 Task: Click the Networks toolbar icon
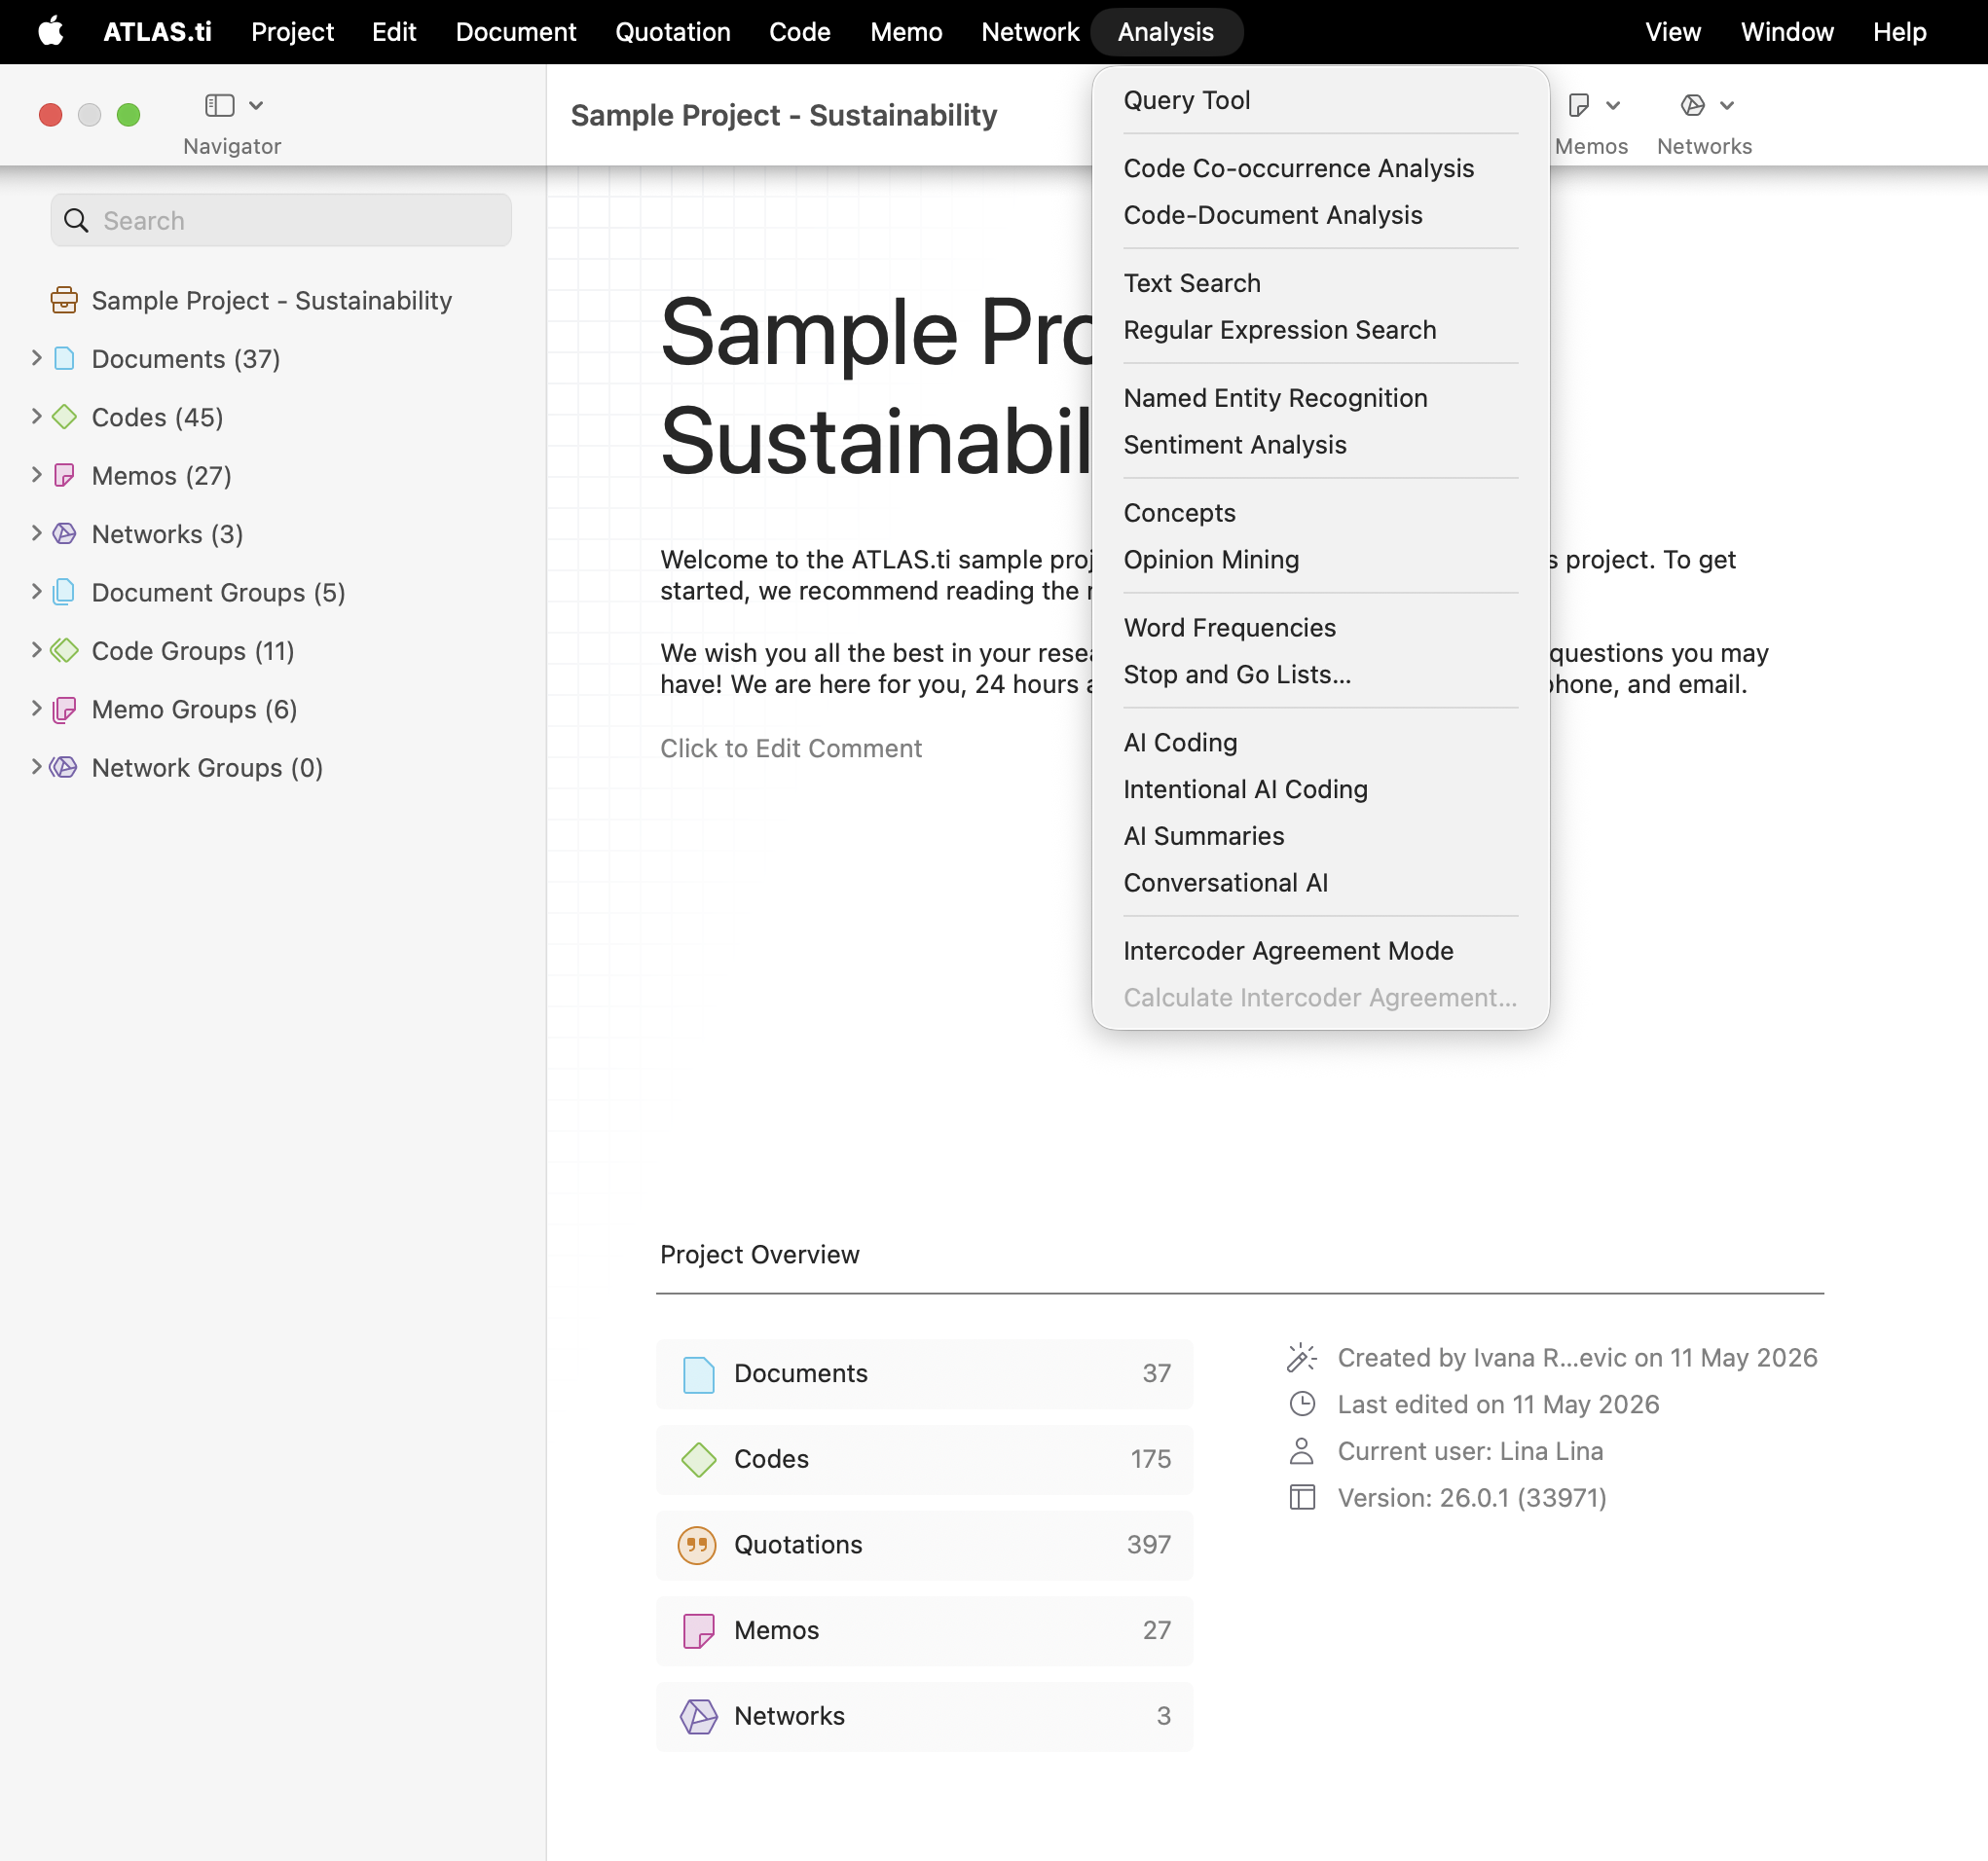[1692, 105]
